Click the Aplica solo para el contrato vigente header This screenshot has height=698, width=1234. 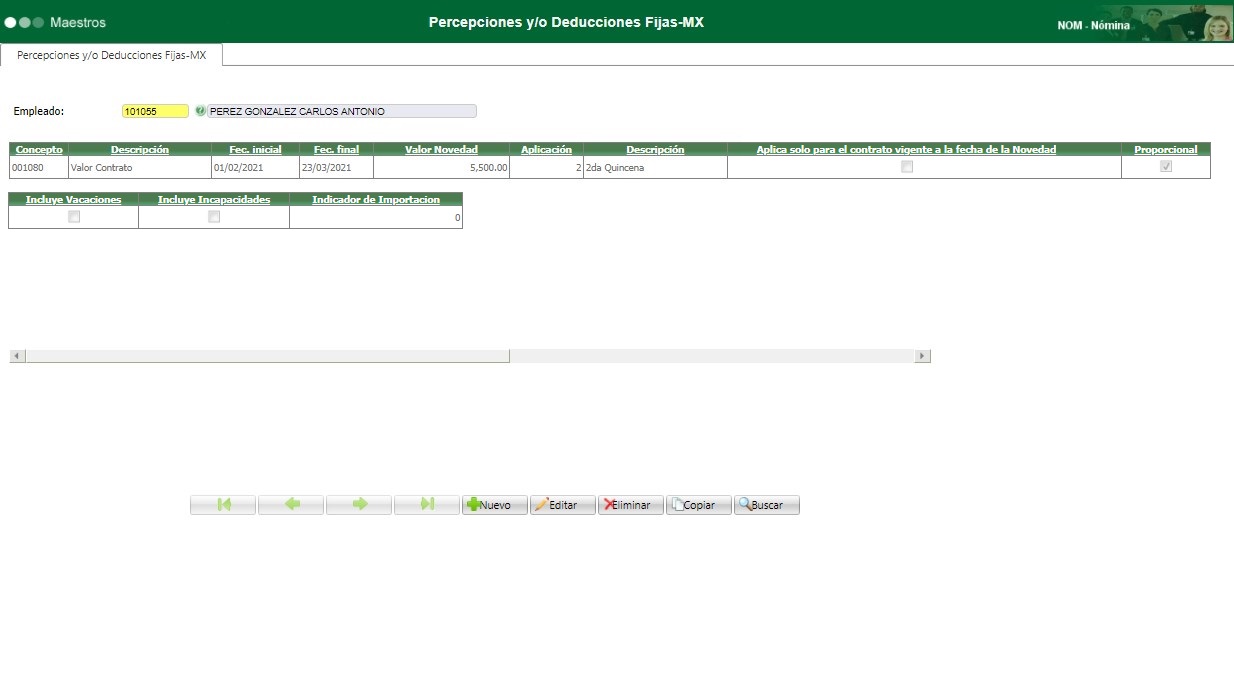(906, 149)
